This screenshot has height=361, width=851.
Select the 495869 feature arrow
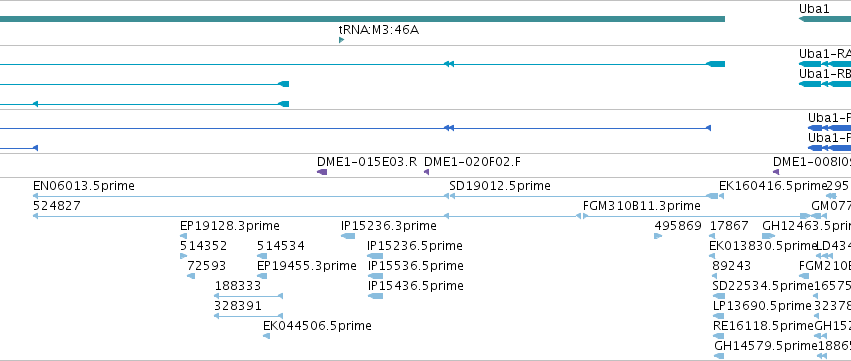[x=658, y=236]
